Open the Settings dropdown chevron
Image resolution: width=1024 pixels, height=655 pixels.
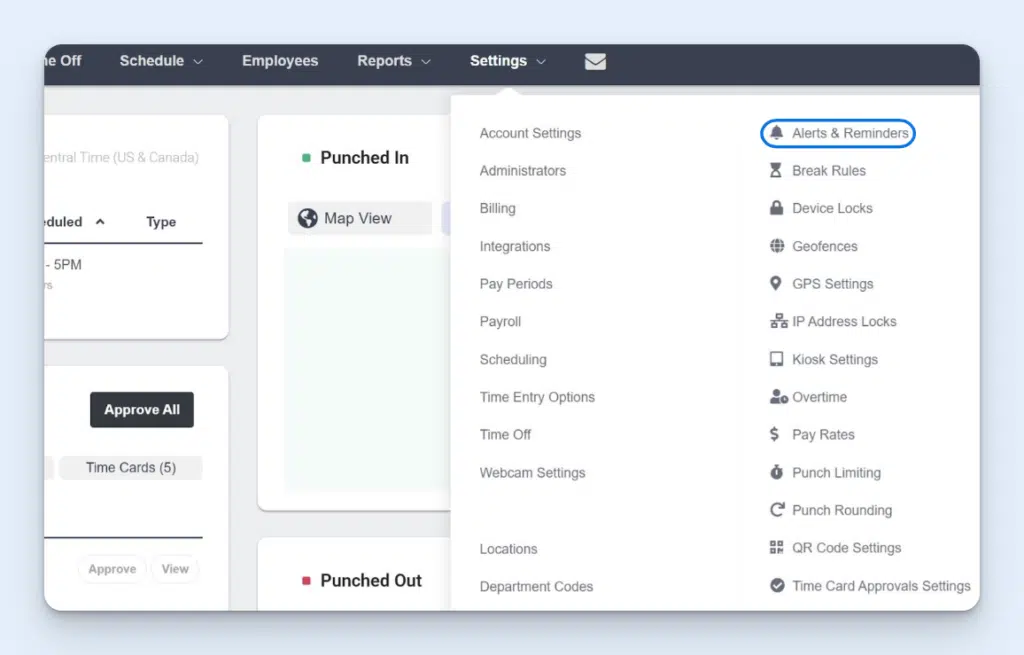pos(541,61)
